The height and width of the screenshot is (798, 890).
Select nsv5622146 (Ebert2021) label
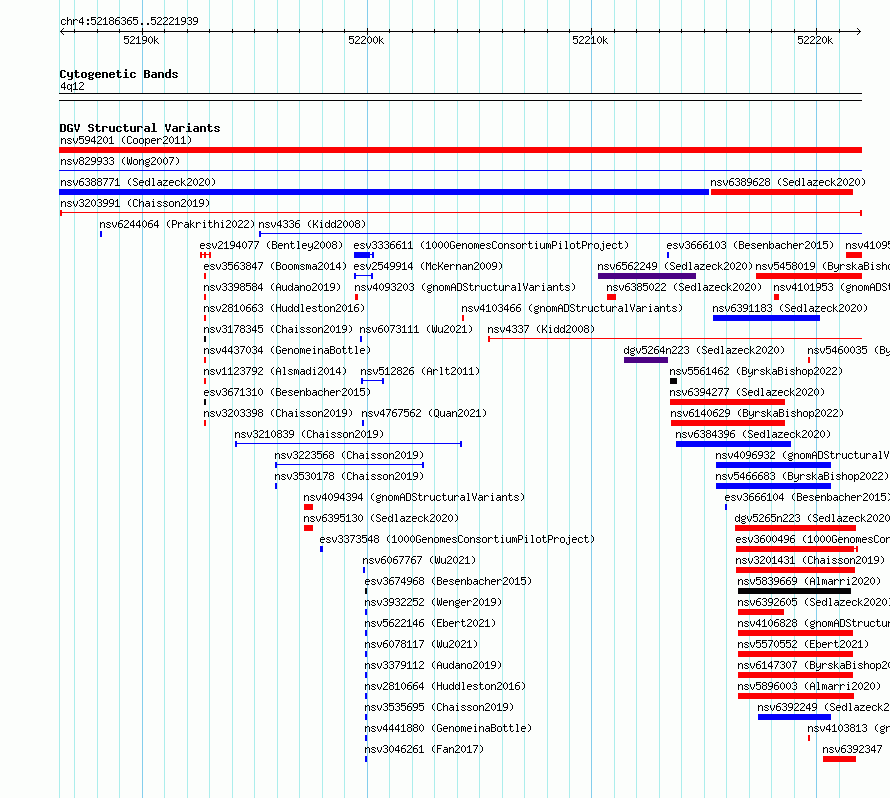click(430, 623)
